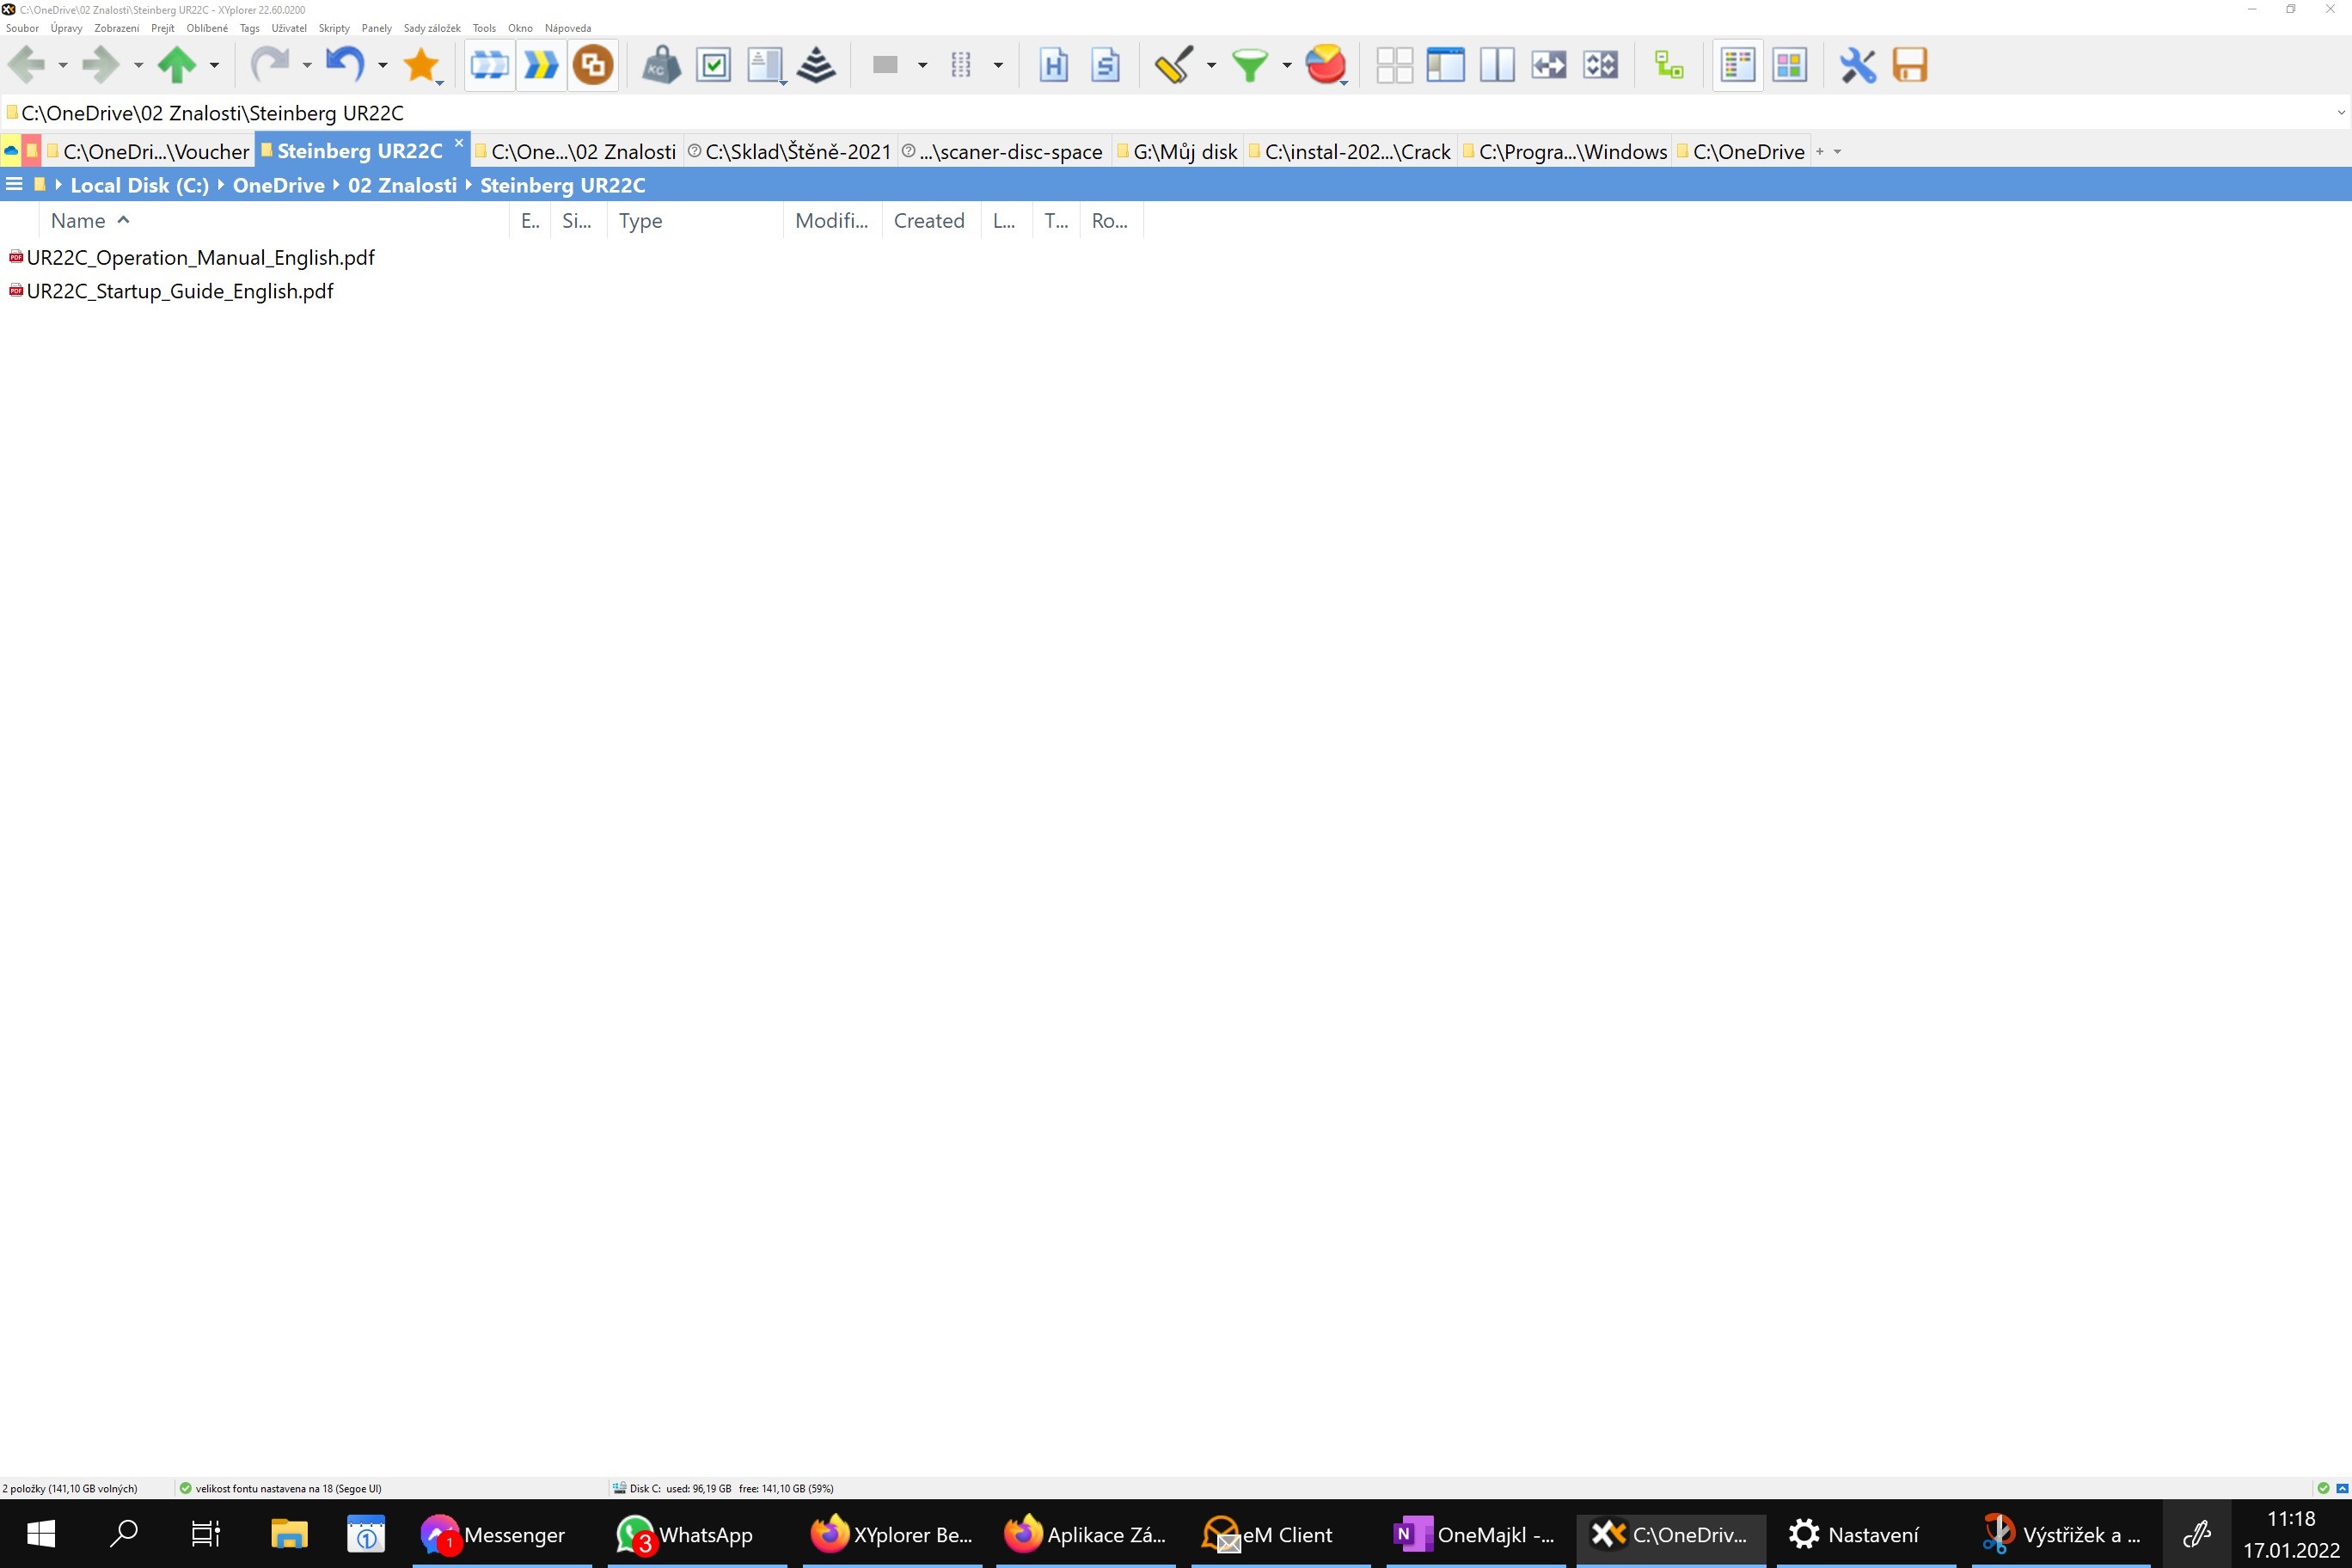
Task: Sort by the Created column header
Action: pyautogui.click(x=928, y=221)
